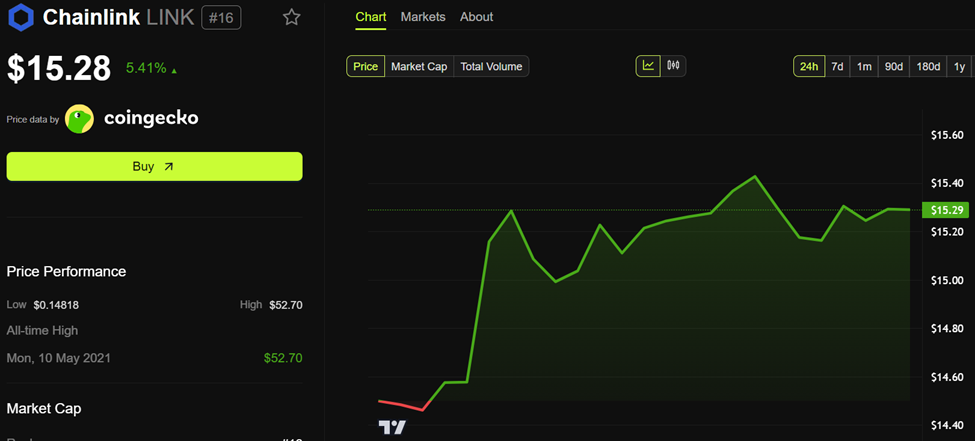This screenshot has width=975, height=441.
Task: Click the $15.28 current price
Action: tap(59, 68)
